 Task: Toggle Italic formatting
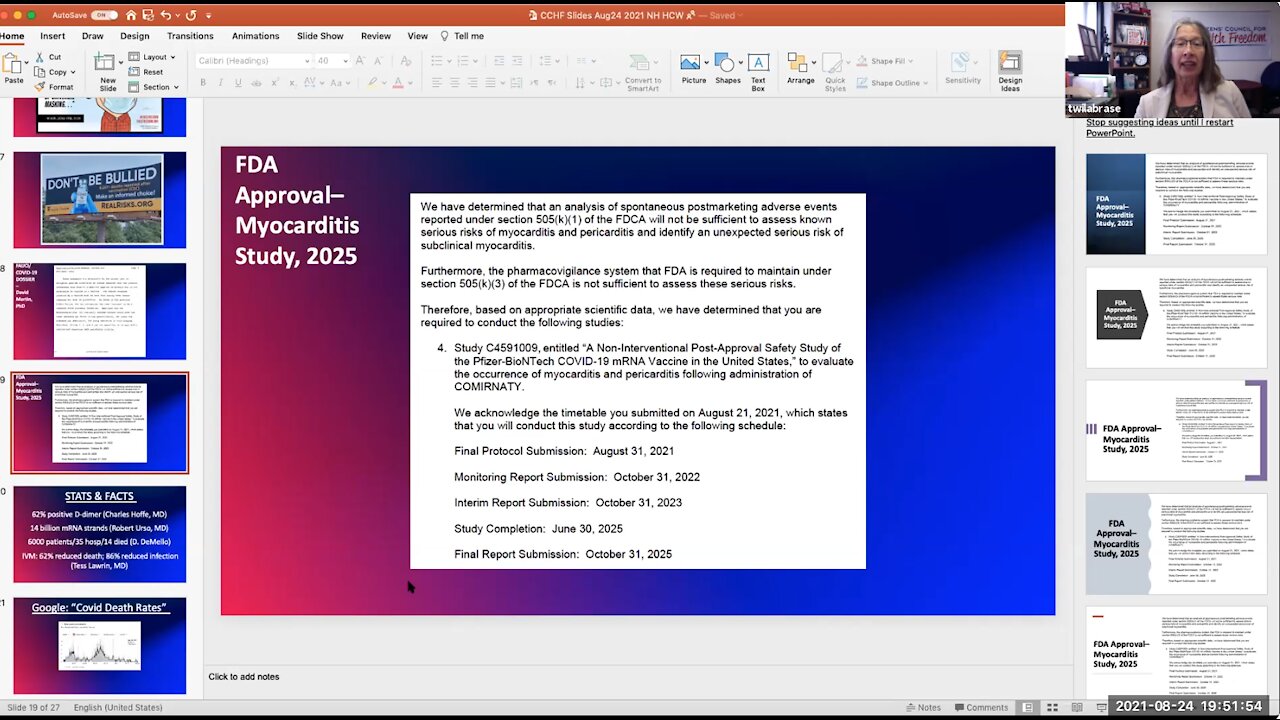click(220, 83)
